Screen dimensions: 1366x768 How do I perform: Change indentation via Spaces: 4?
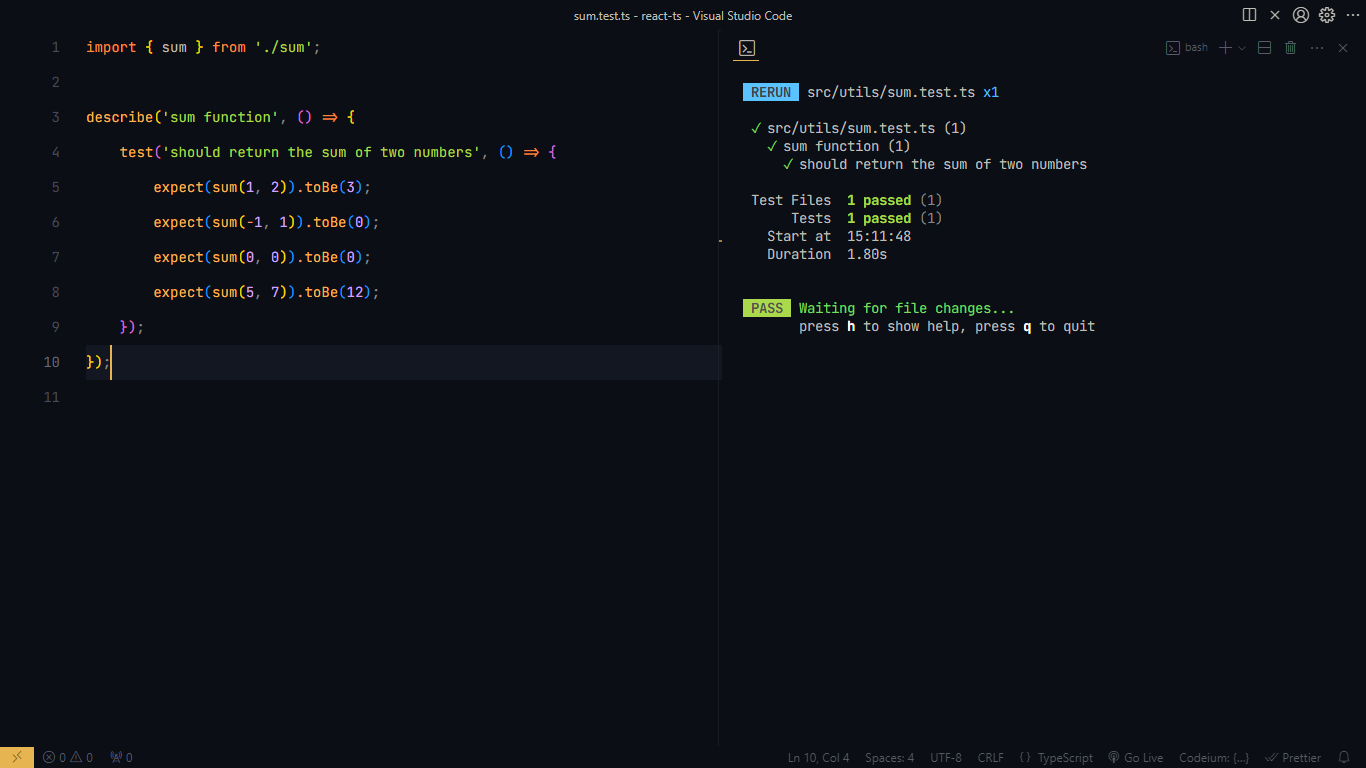coord(889,757)
